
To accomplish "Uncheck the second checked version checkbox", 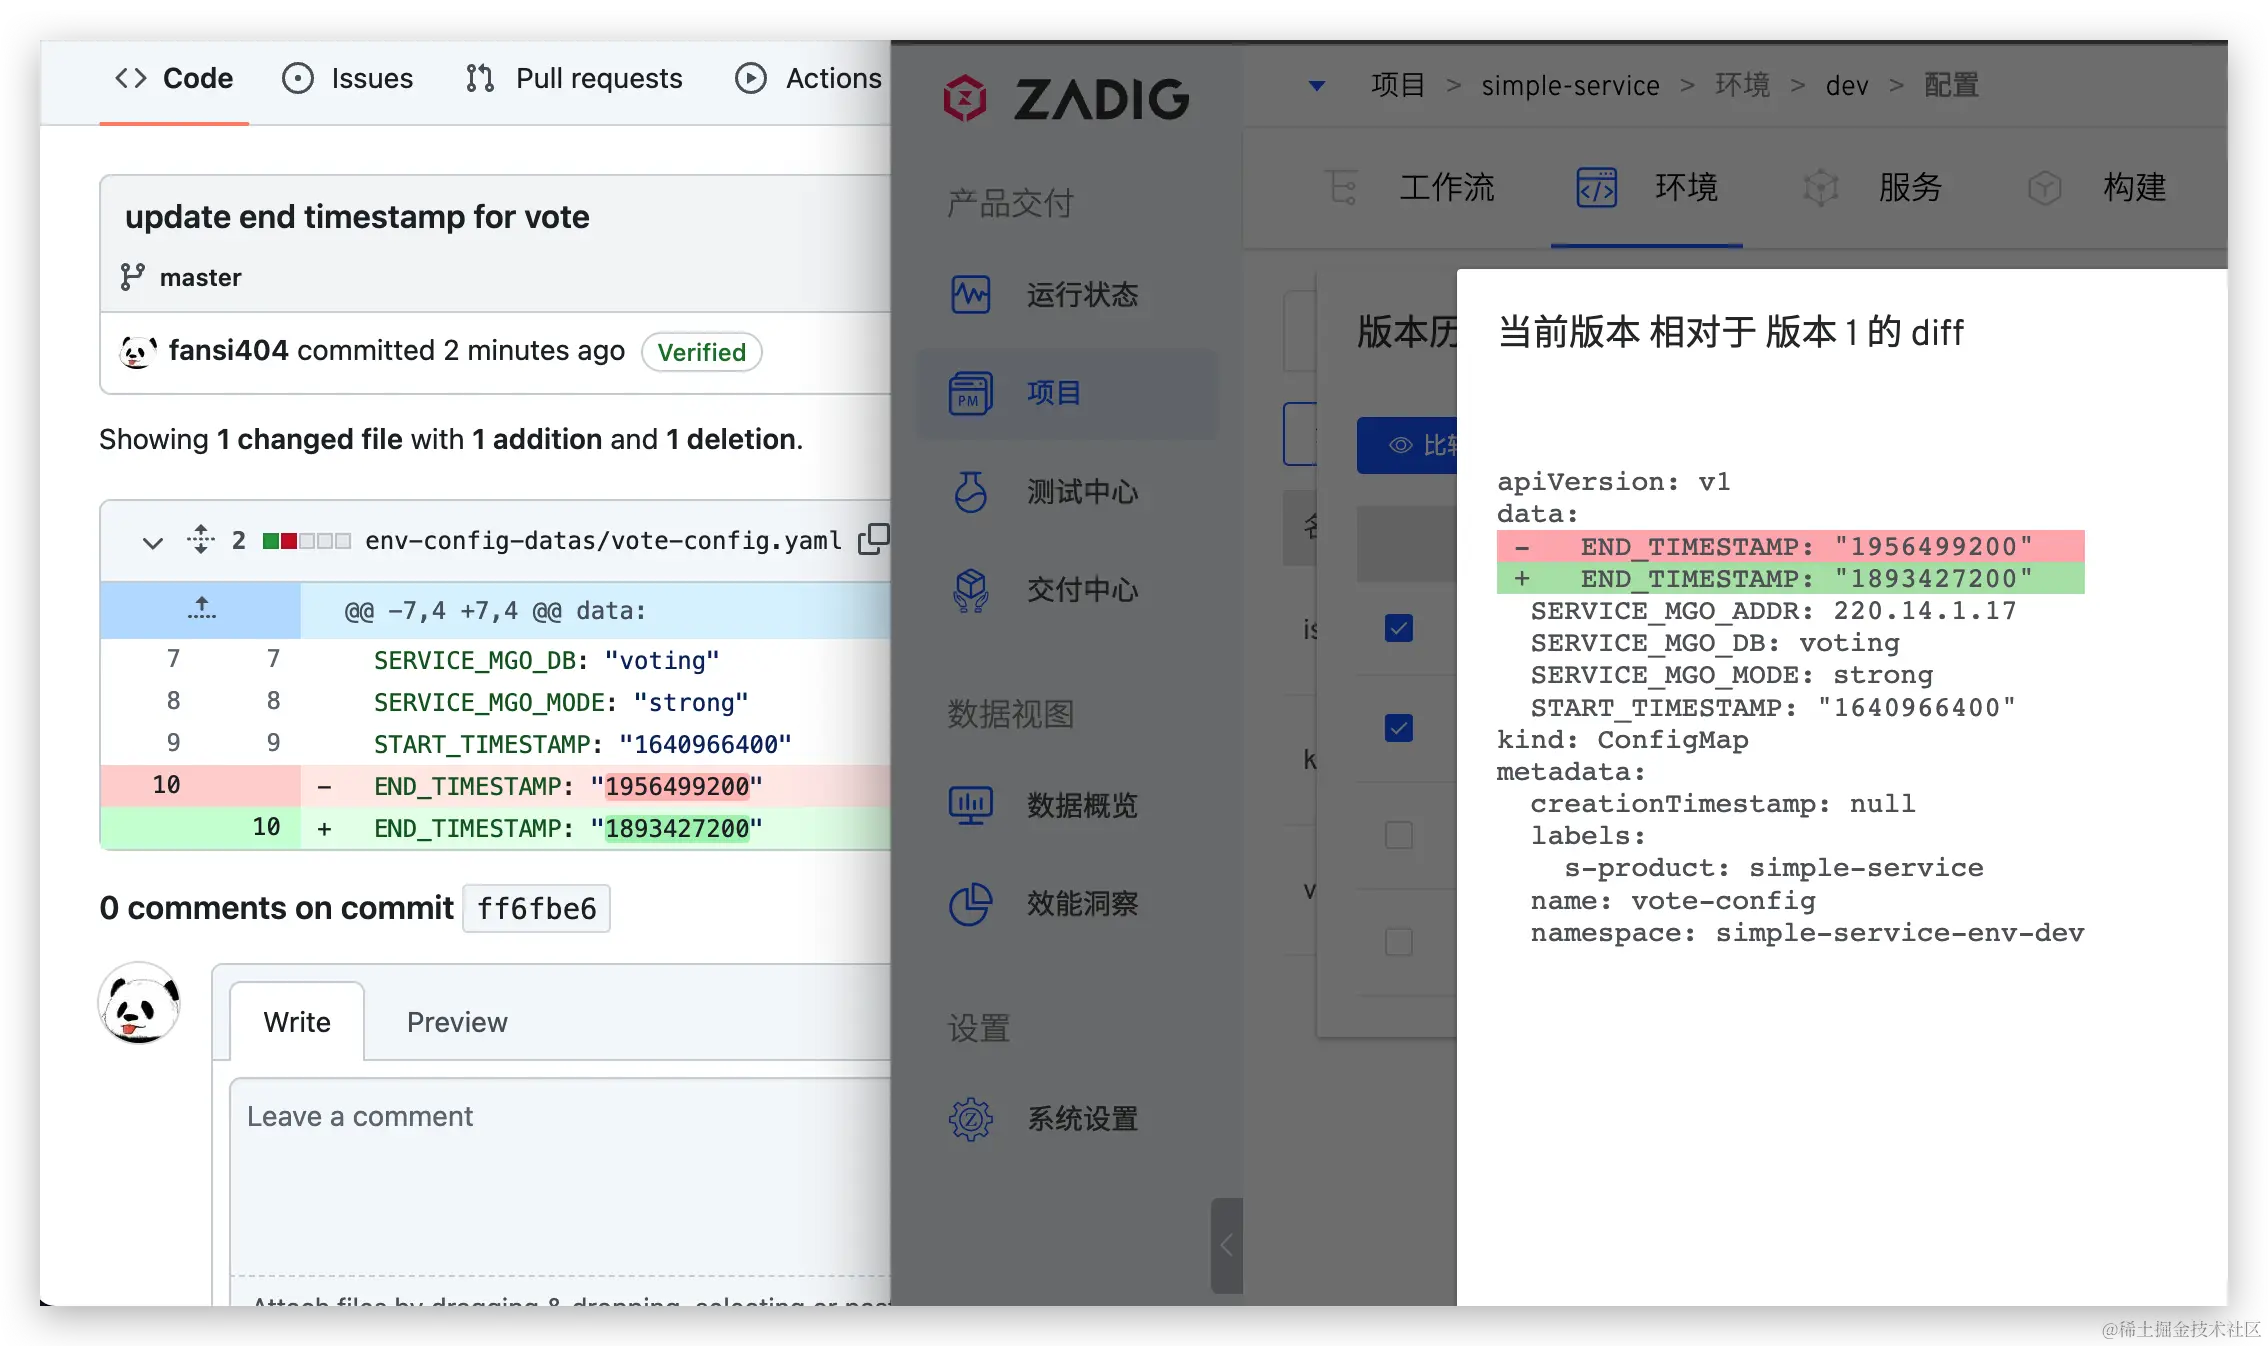I will point(1398,727).
